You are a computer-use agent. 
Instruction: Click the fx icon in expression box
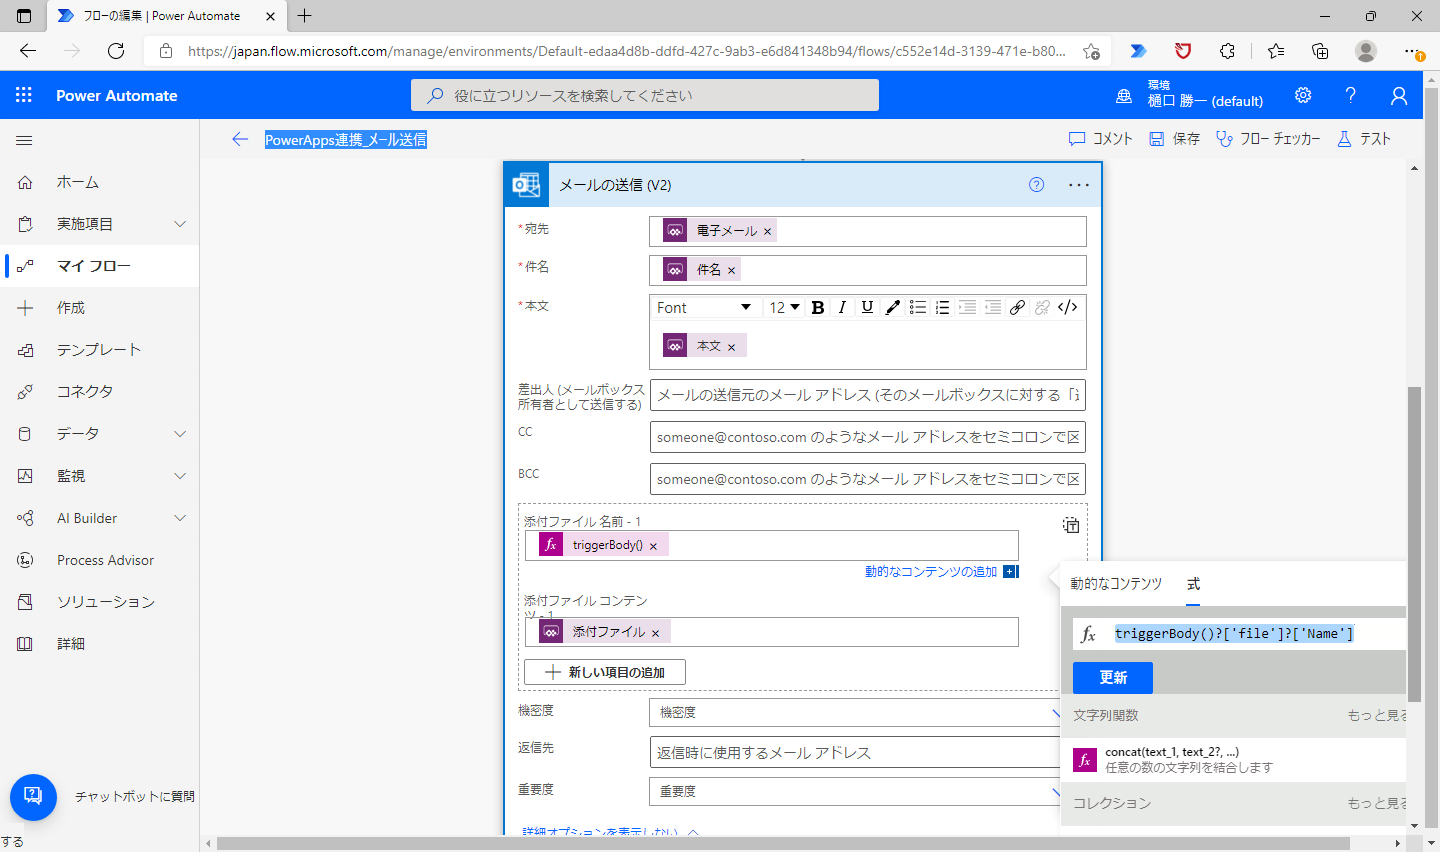1089,634
